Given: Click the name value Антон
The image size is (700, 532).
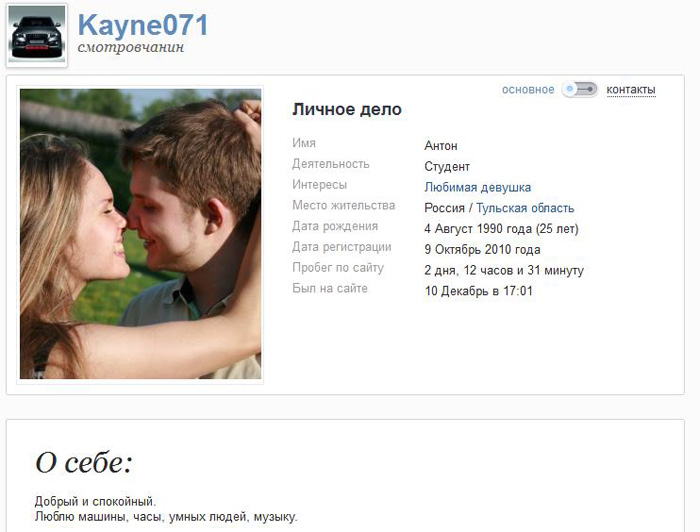Looking at the screenshot, I should point(441,146).
